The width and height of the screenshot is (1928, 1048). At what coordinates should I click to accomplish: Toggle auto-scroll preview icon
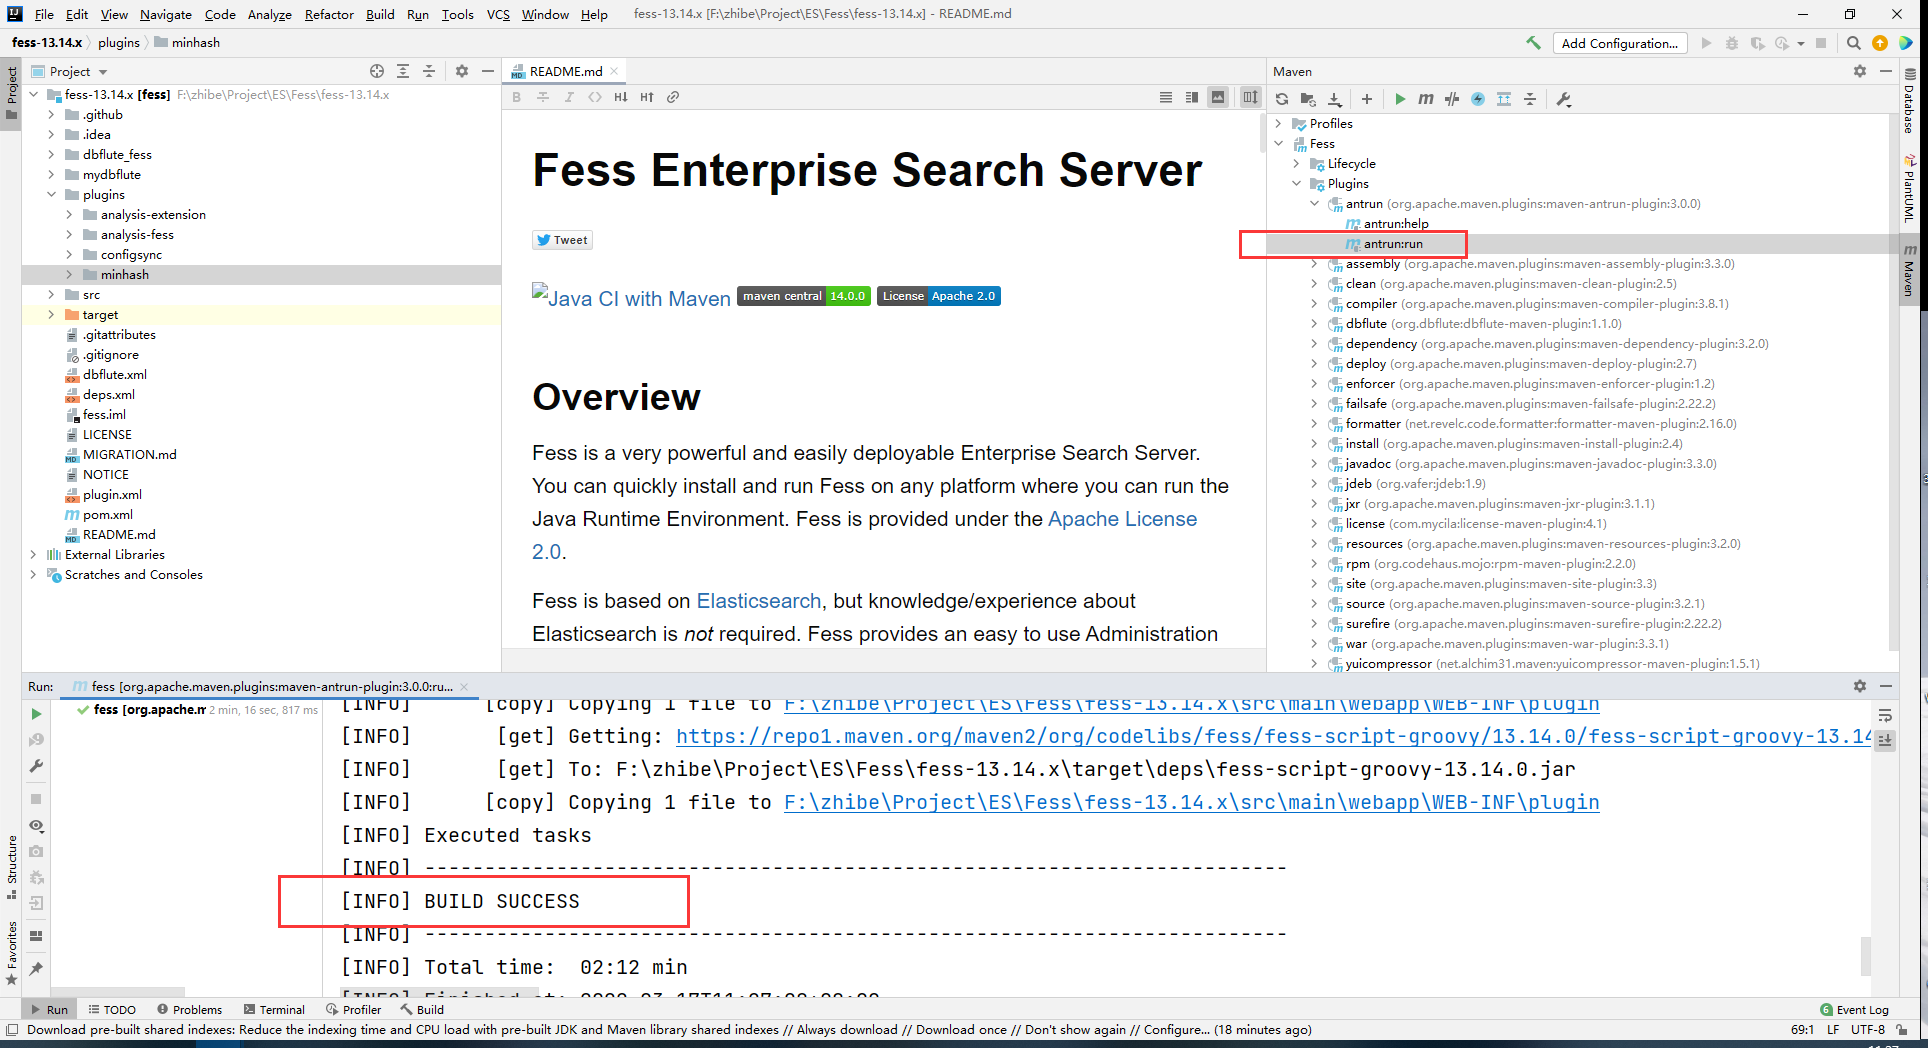1250,97
